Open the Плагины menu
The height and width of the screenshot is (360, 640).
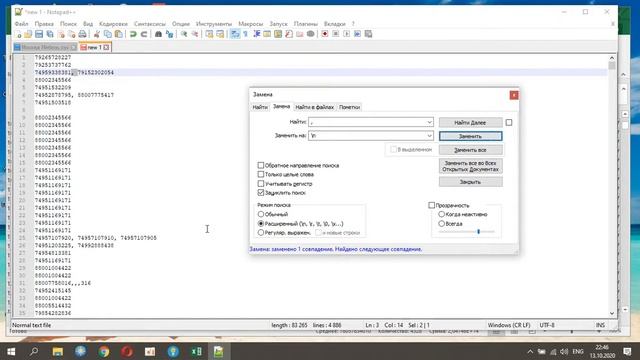305,24
